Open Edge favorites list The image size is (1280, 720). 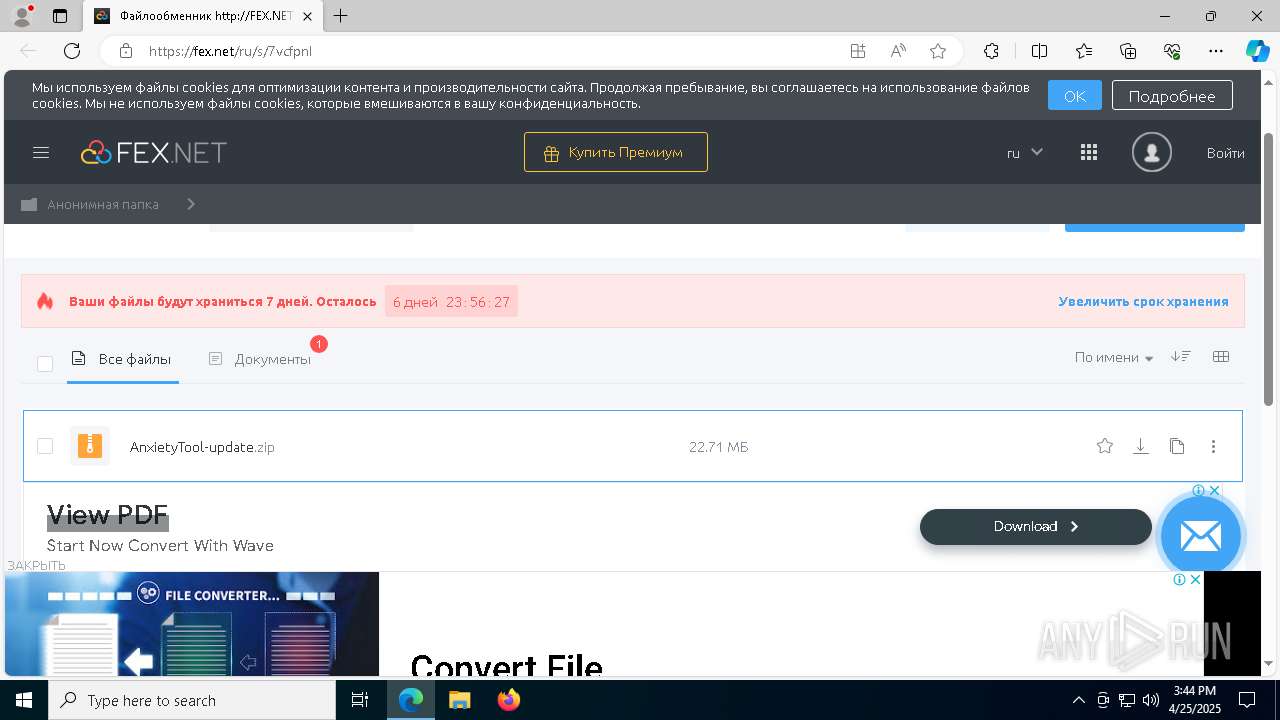click(1084, 51)
